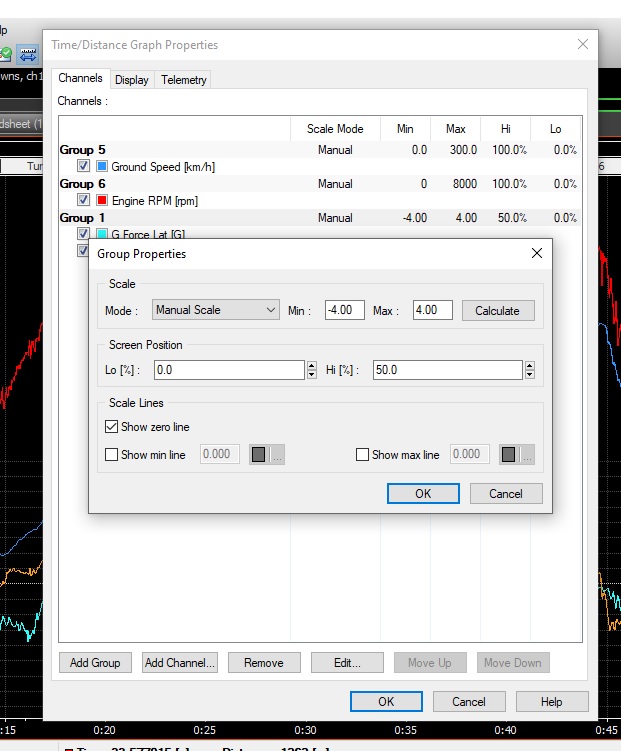Click the min line value field
This screenshot has width=621, height=751.
point(220,454)
